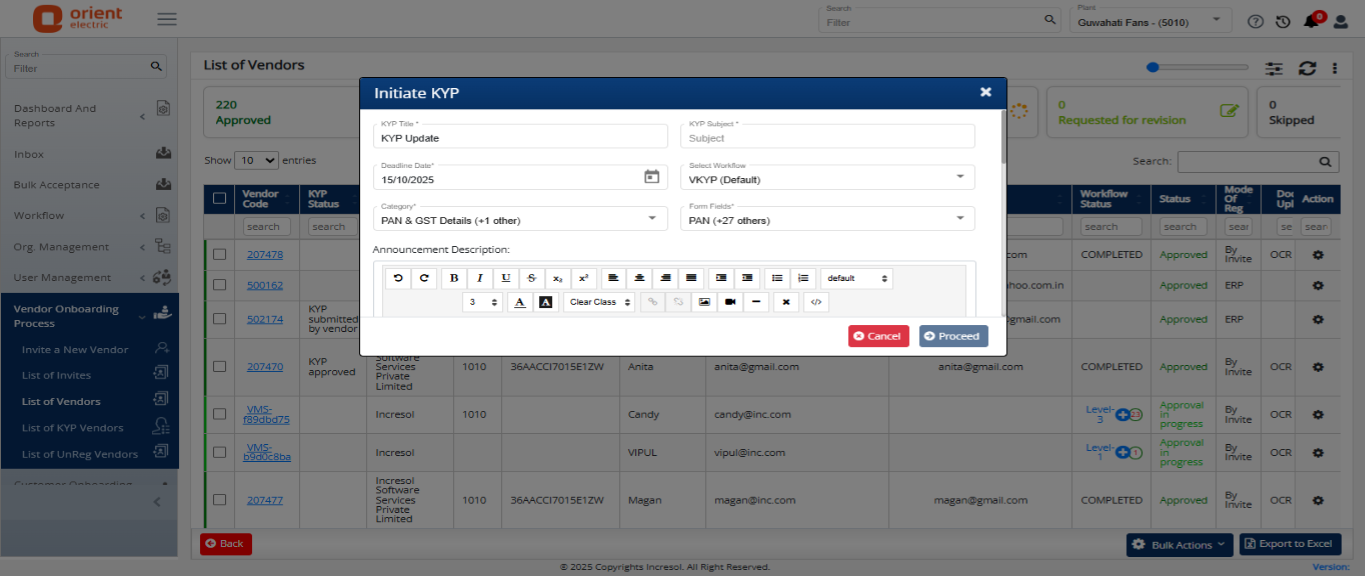The height and width of the screenshot is (576, 1365).
Task: Toggle bold formatting in description editor
Action: pyautogui.click(x=454, y=278)
